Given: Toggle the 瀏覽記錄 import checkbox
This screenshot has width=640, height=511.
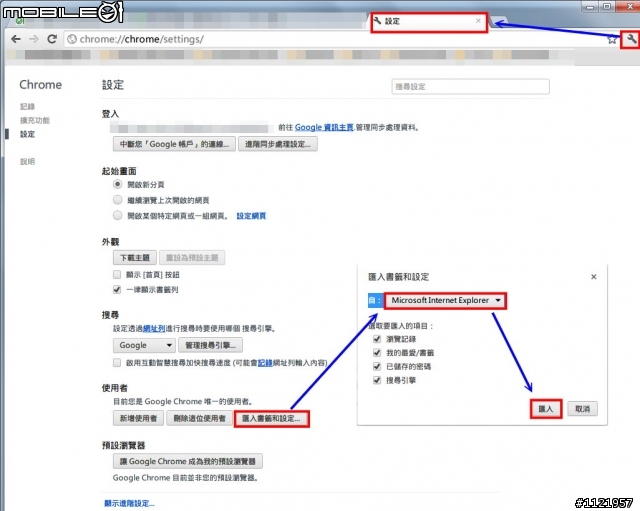Looking at the screenshot, I should click(x=377, y=339).
